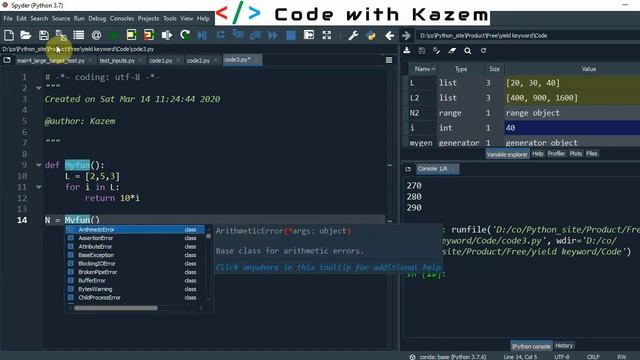This screenshot has height=360, width=640.
Task: Click Save data icon in Variable explorer
Action: 422,51
